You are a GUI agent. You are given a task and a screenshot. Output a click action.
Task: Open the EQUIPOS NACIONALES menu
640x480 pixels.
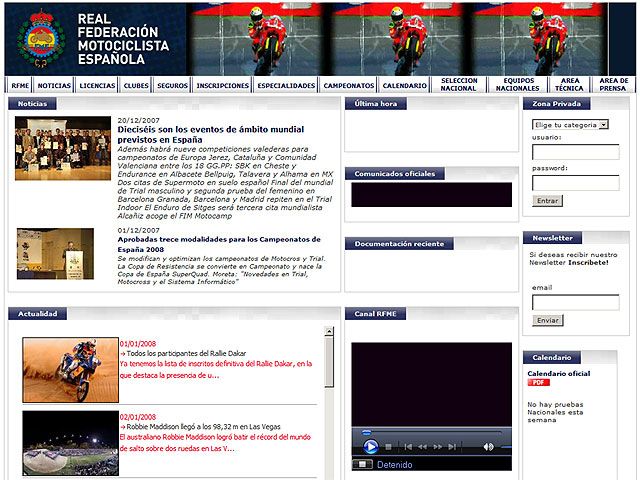(x=518, y=84)
